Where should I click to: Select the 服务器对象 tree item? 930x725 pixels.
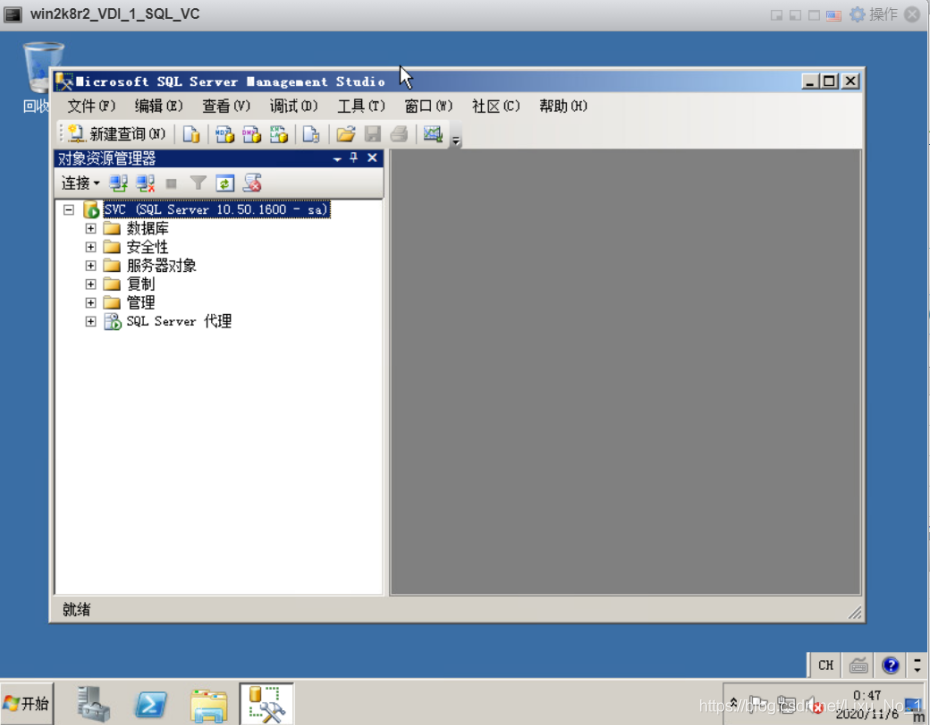click(161, 265)
